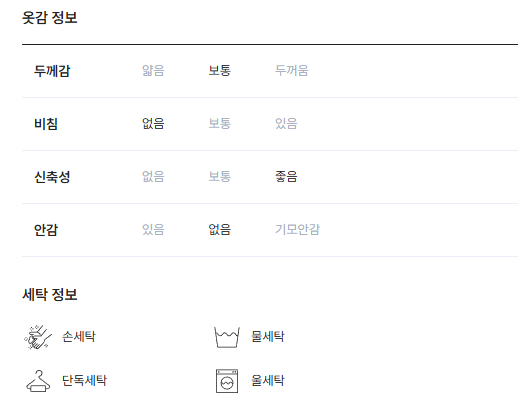Click the 세탁 정보 section heading
Image resolution: width=528 pixels, height=413 pixels.
pyautogui.click(x=50, y=294)
